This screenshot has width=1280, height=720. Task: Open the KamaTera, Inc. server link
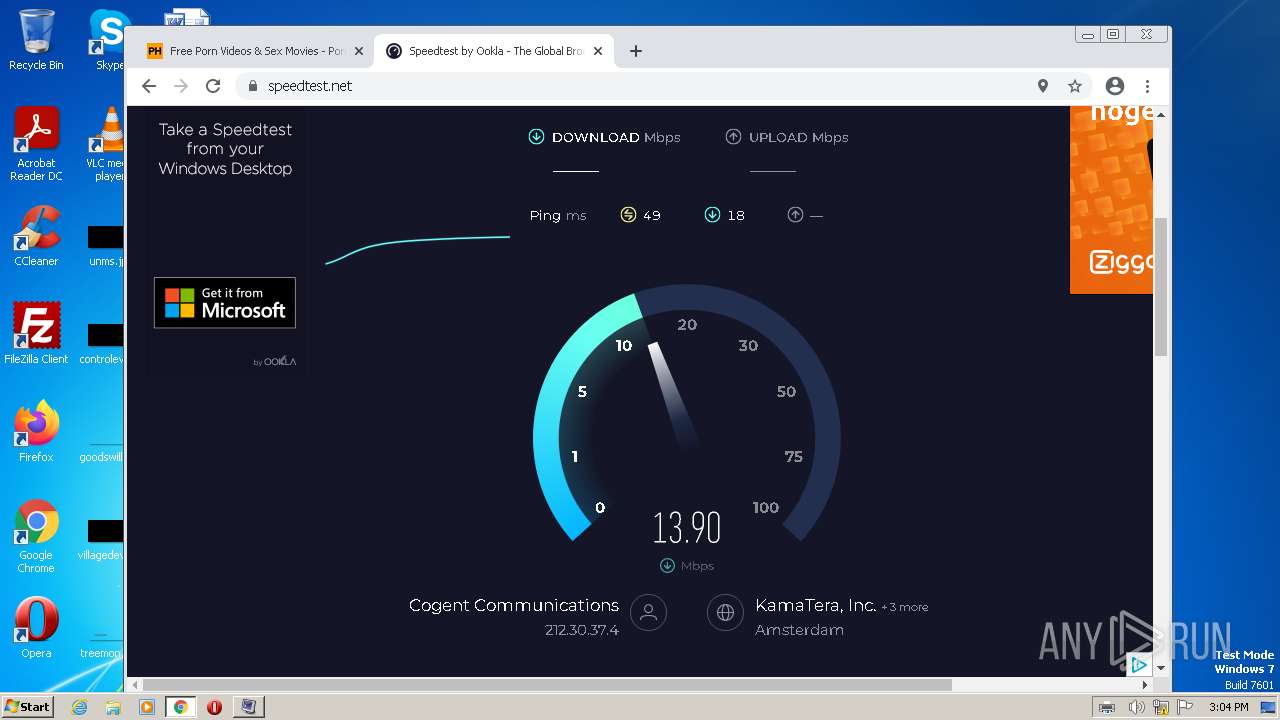(x=816, y=605)
